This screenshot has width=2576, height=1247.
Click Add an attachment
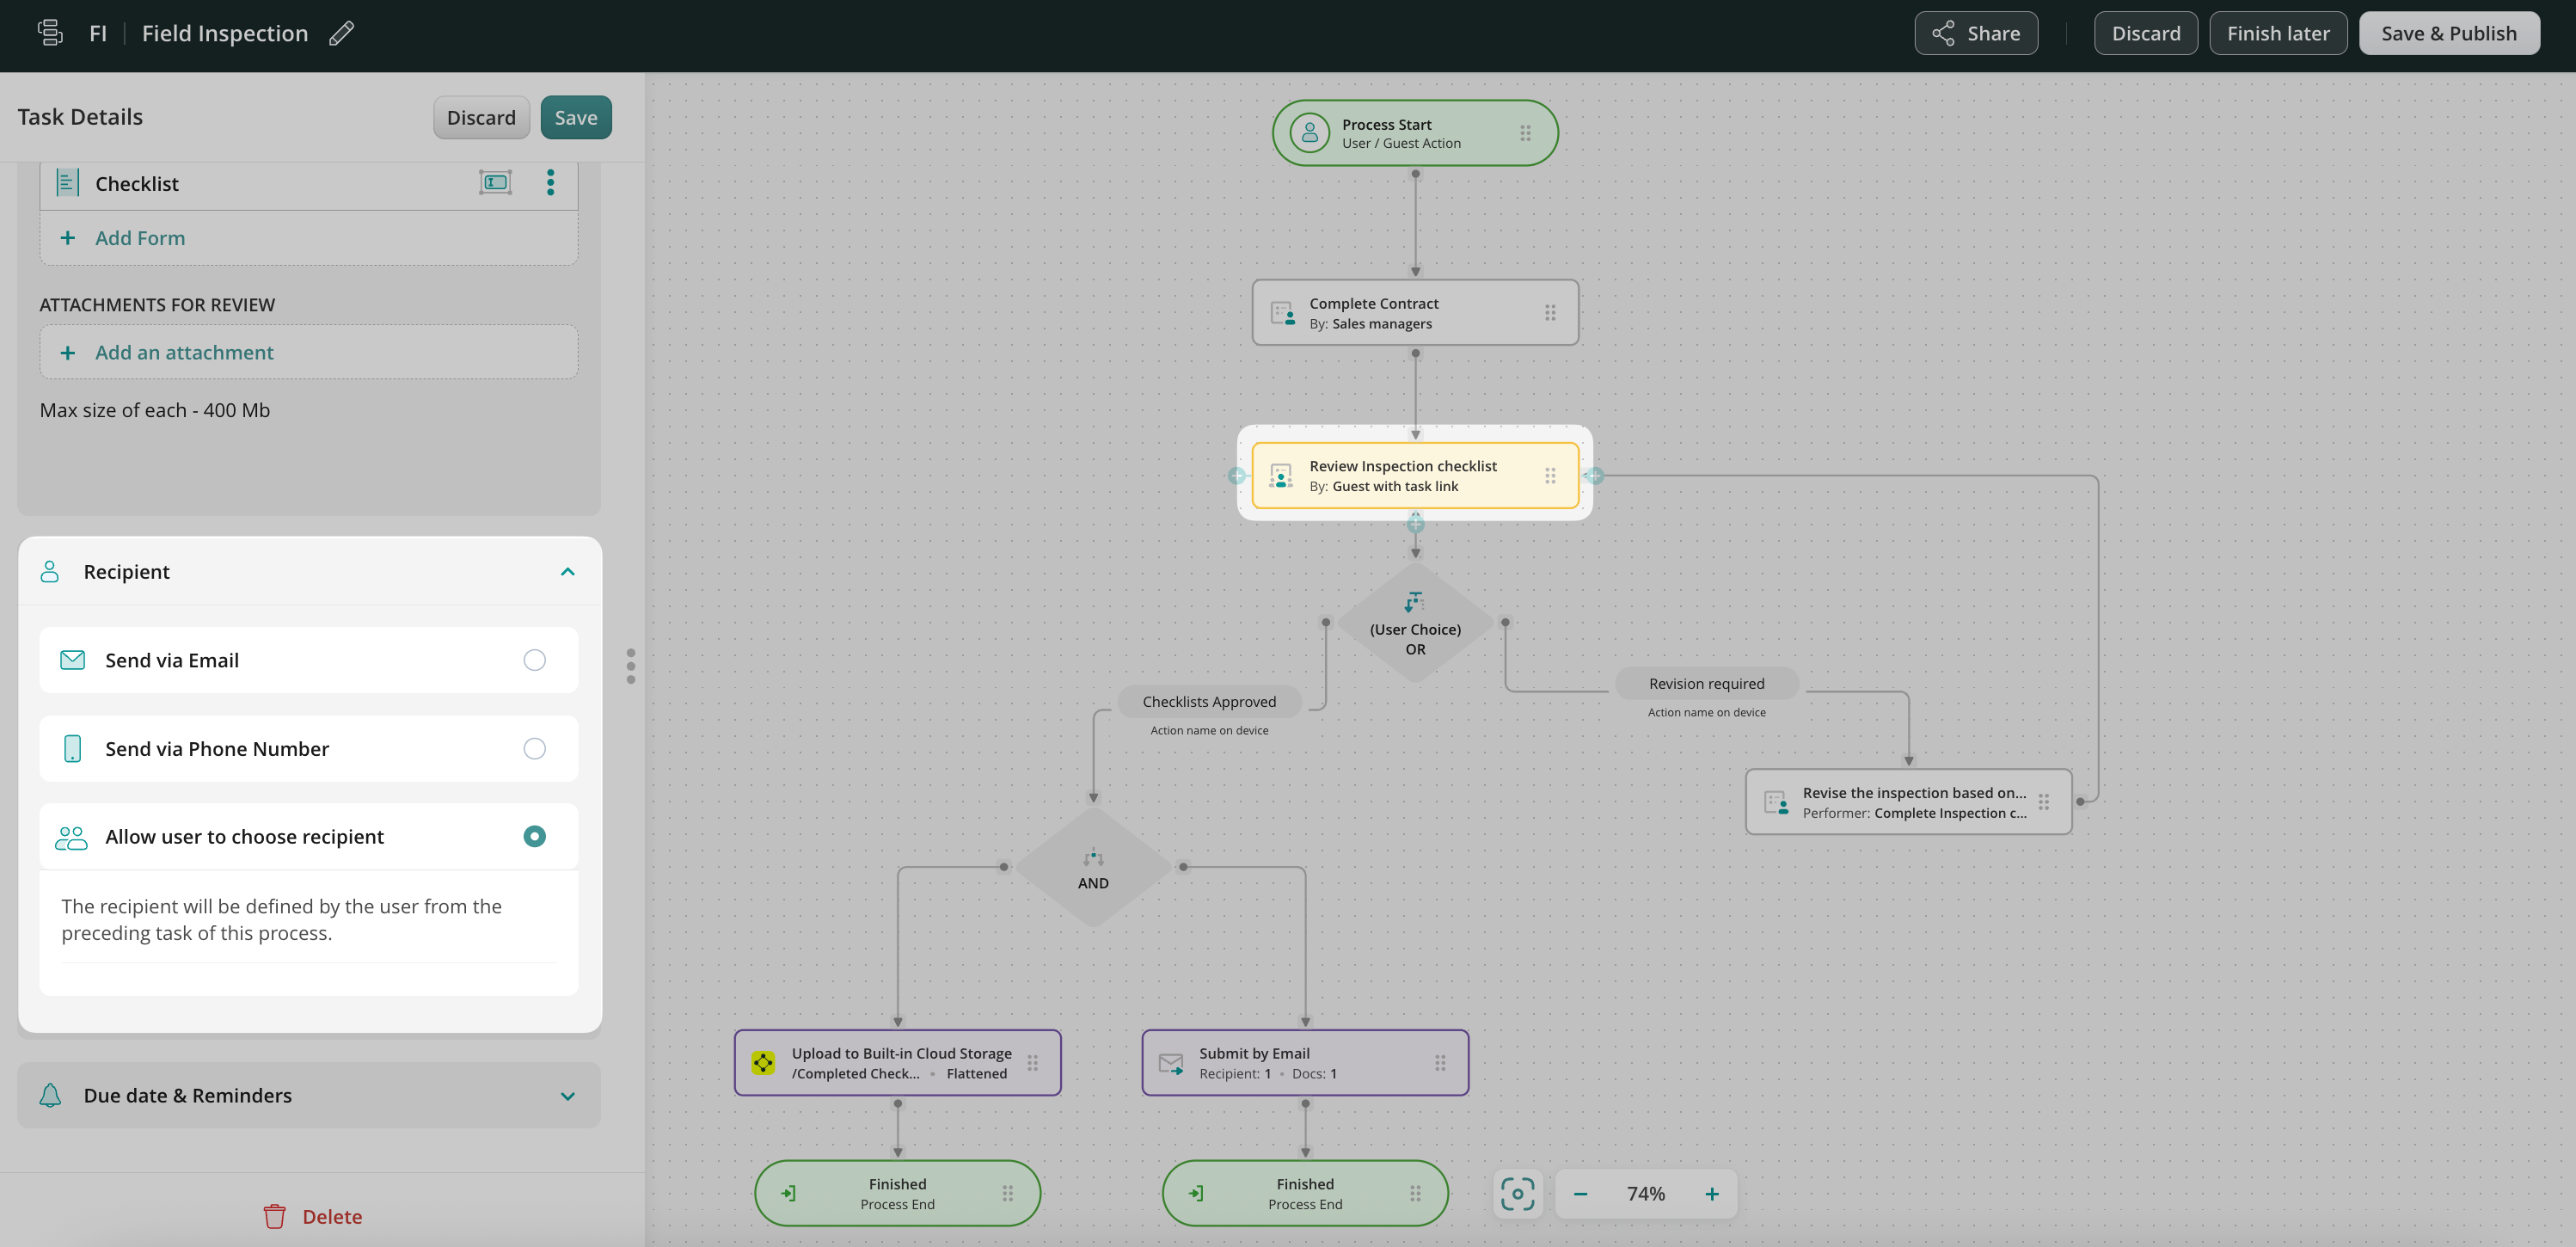click(183, 352)
